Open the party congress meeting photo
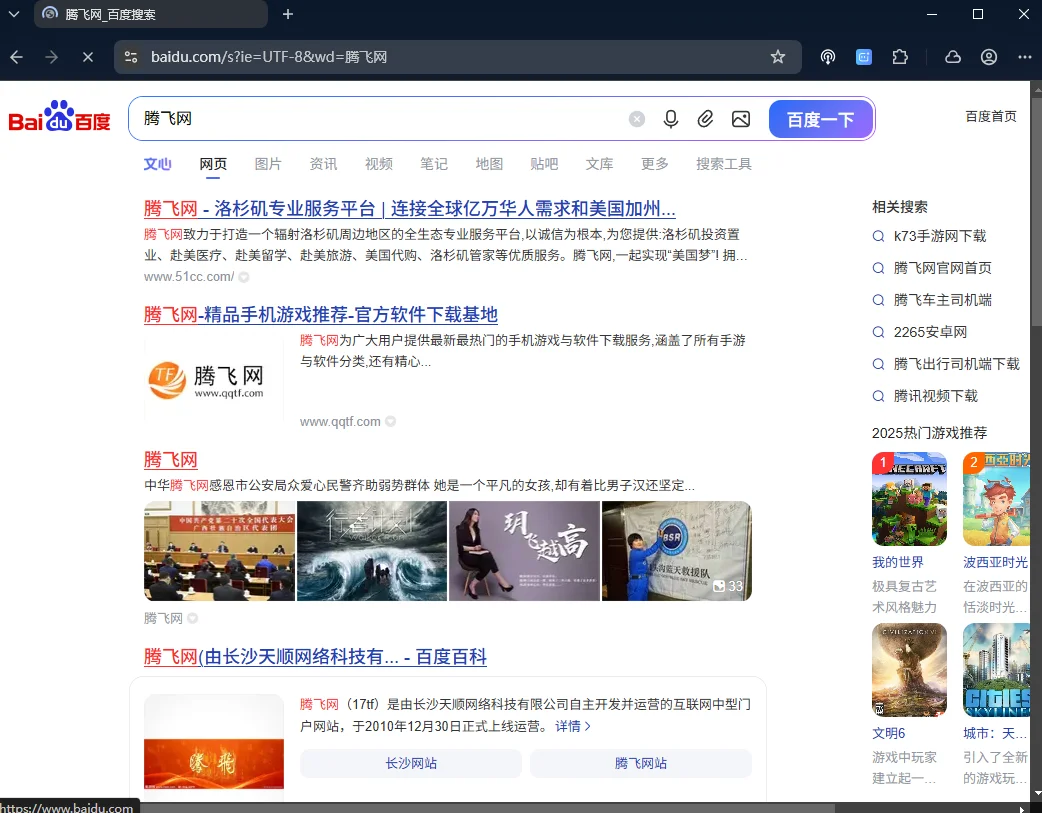The height and width of the screenshot is (813, 1042). 219,551
